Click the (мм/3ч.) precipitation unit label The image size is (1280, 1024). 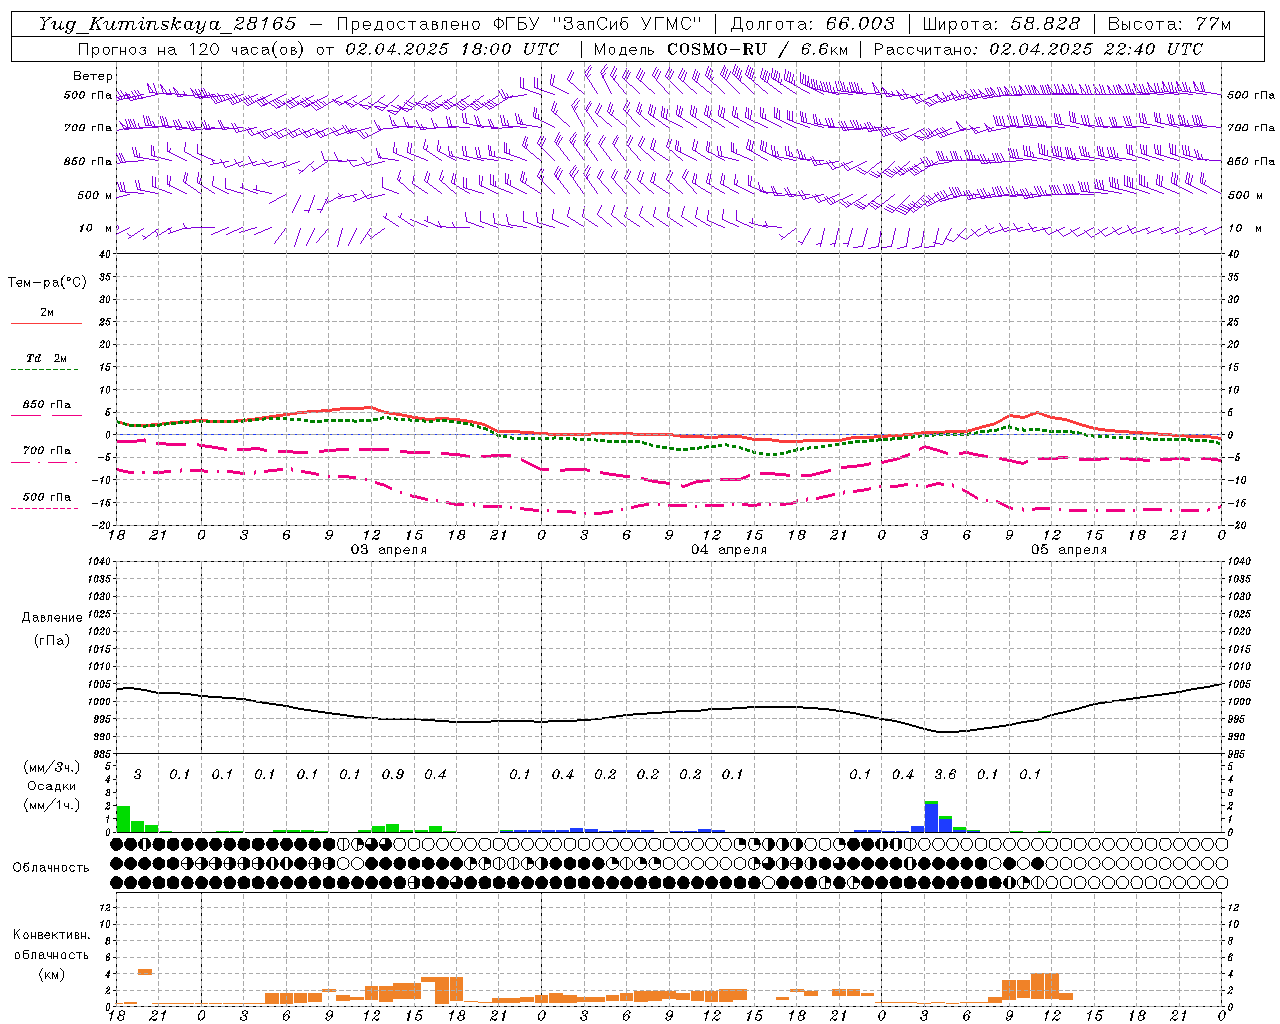point(52,768)
